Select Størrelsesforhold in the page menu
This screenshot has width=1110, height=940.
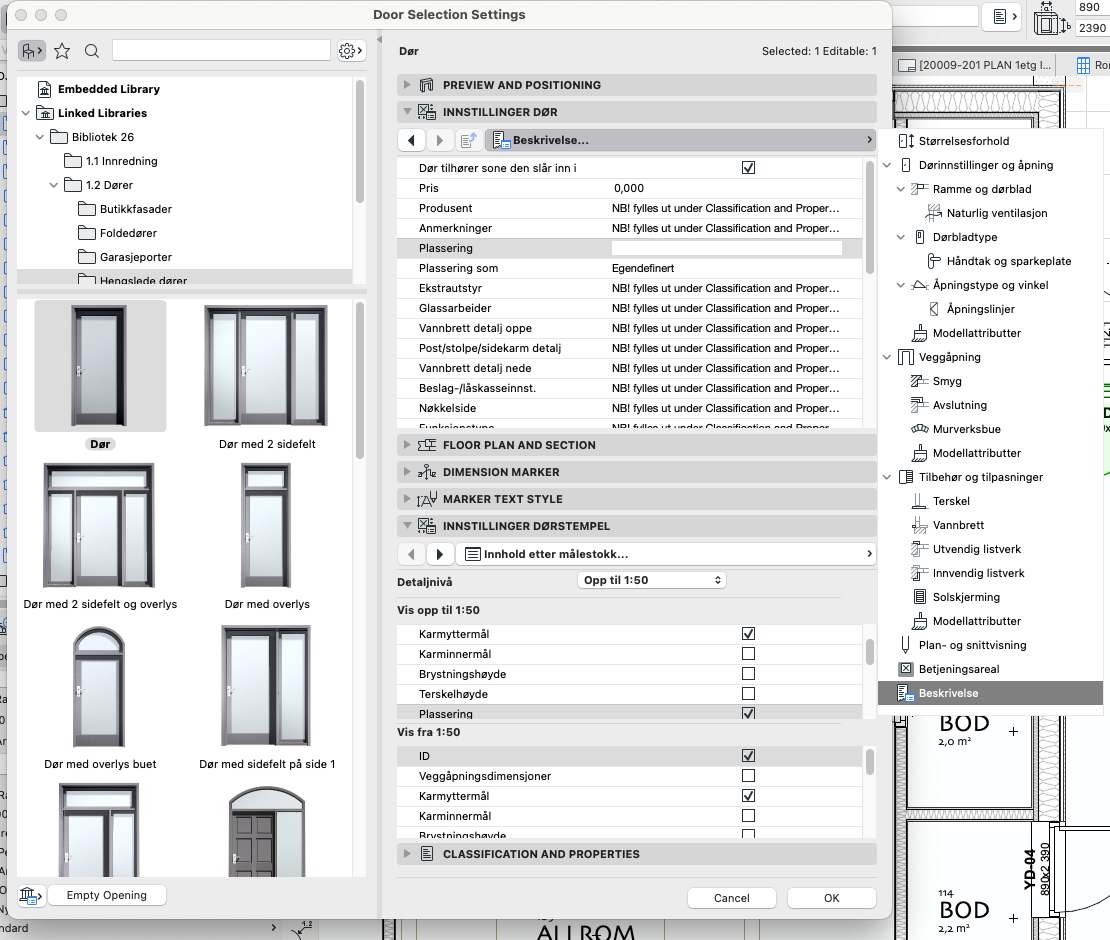pos(962,141)
